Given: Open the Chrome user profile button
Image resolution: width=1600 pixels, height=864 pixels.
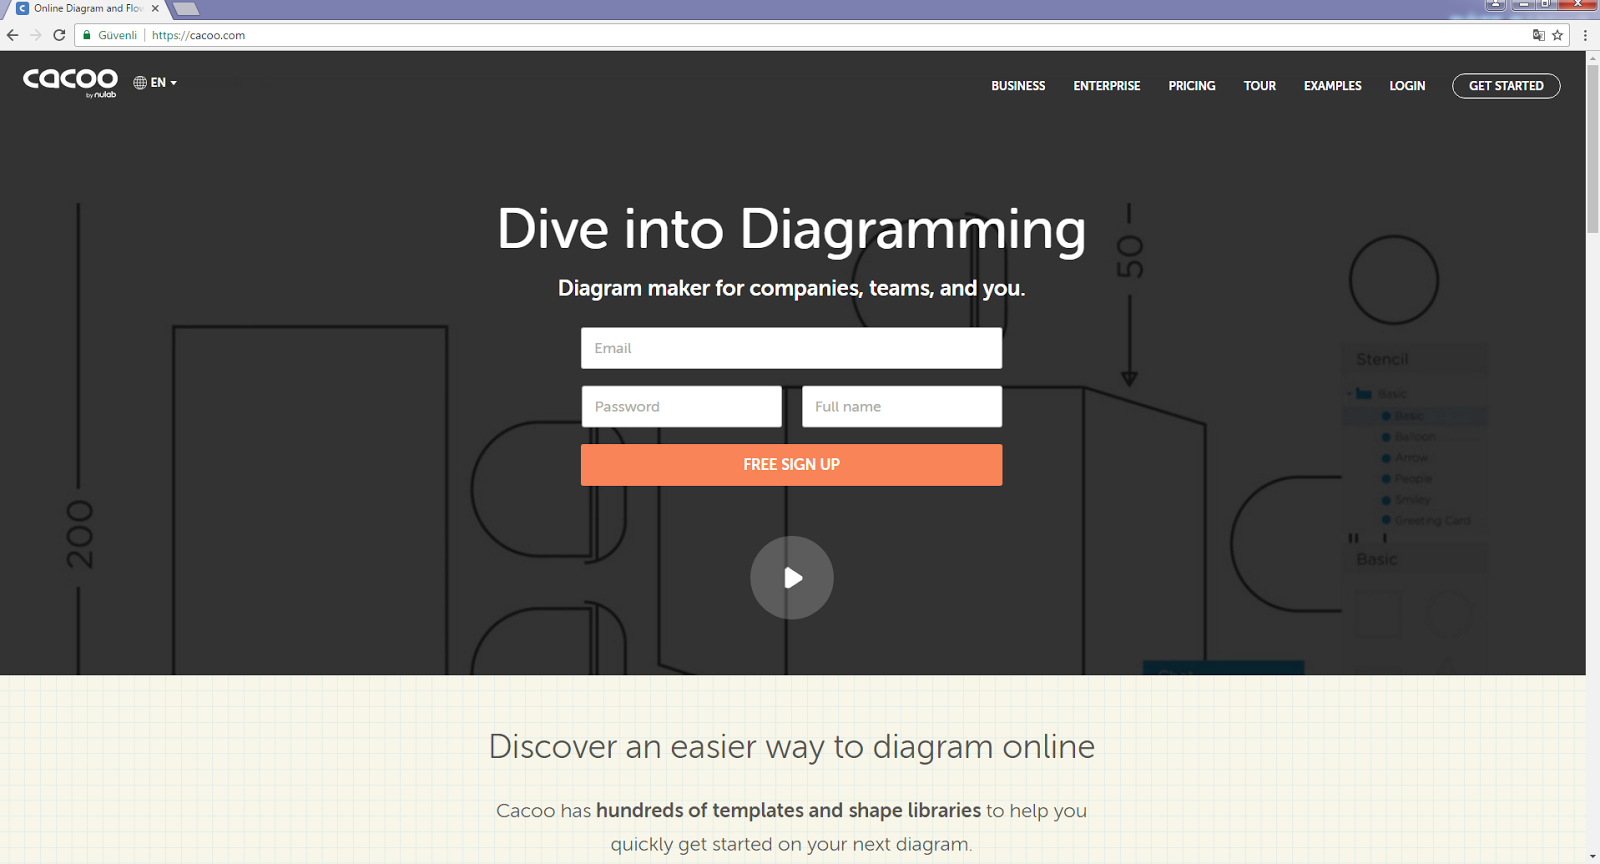Looking at the screenshot, I should pyautogui.click(x=1496, y=5).
